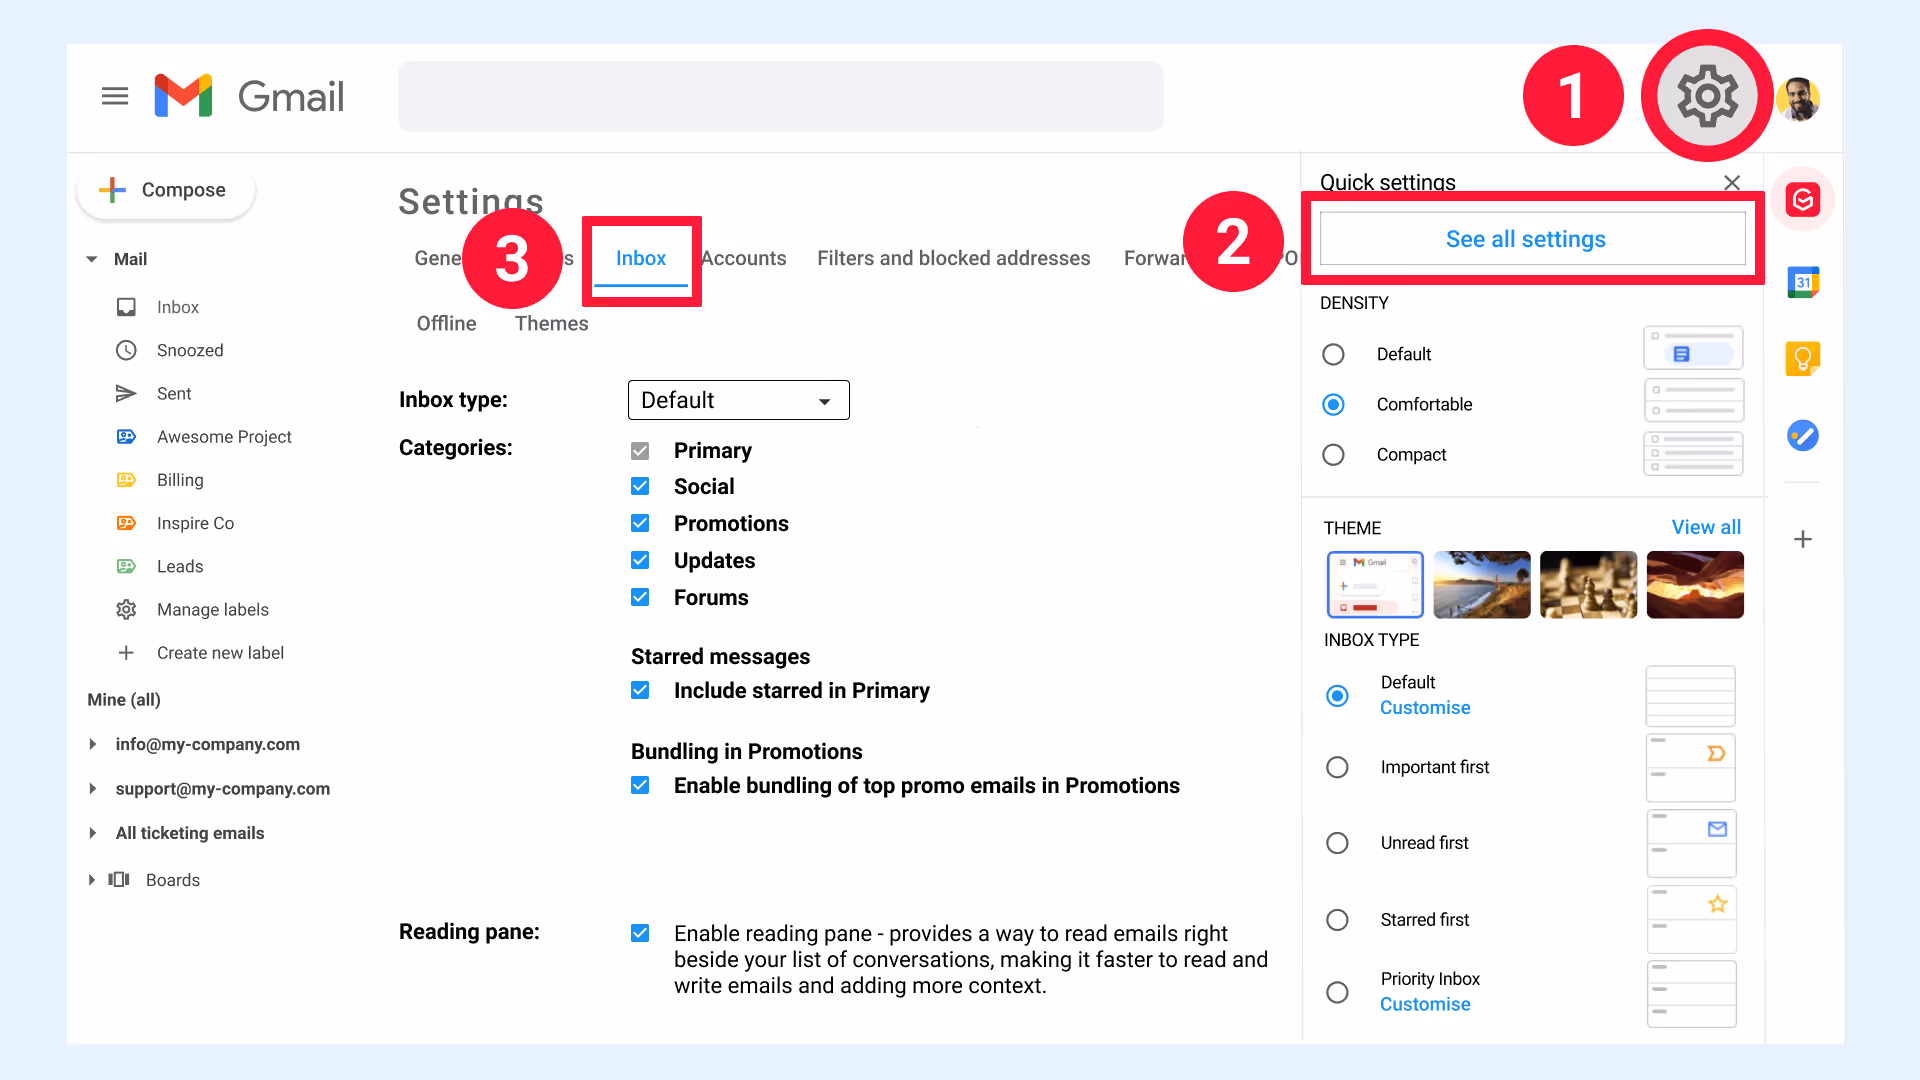The image size is (1920, 1080).
Task: Open Google Tasks side panel icon
Action: (1803, 436)
